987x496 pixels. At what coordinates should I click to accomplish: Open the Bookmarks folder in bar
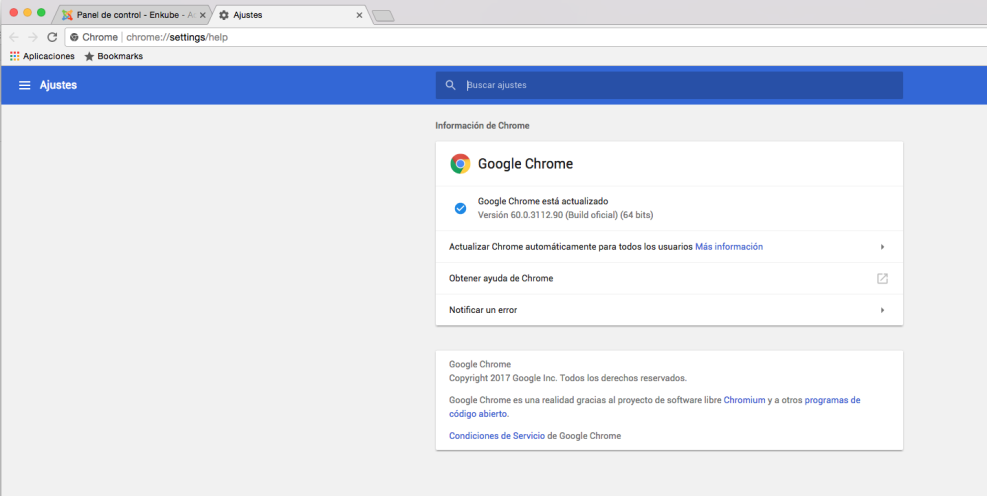pos(113,56)
